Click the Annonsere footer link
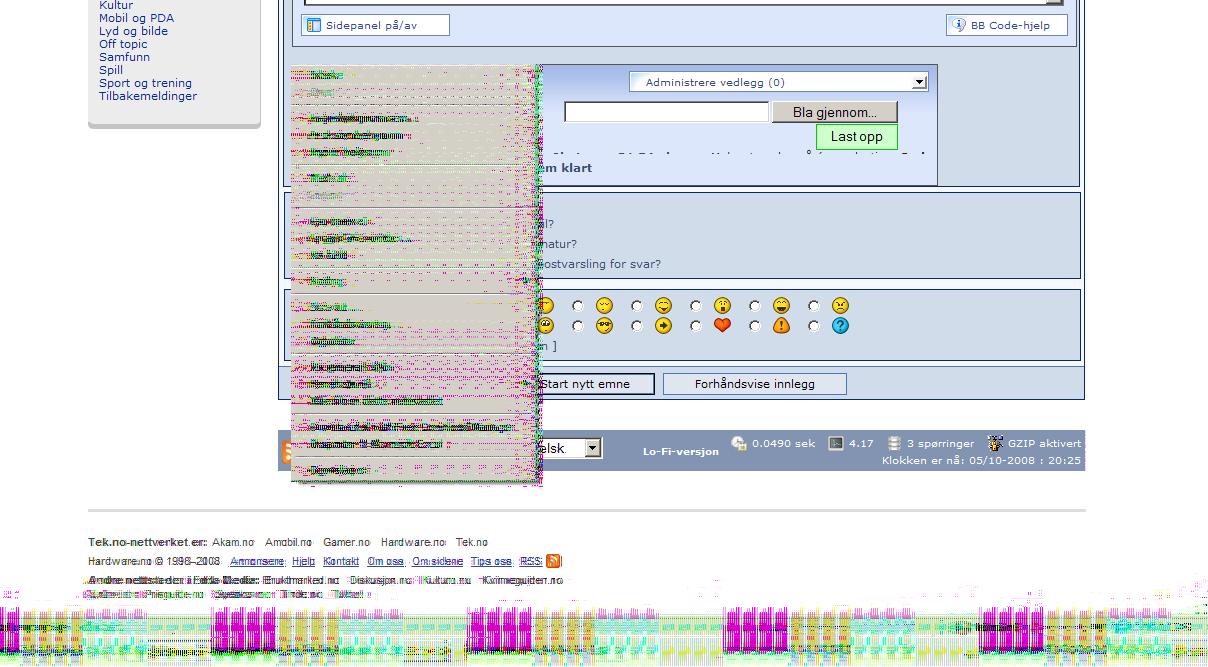1208x667 pixels. point(257,562)
